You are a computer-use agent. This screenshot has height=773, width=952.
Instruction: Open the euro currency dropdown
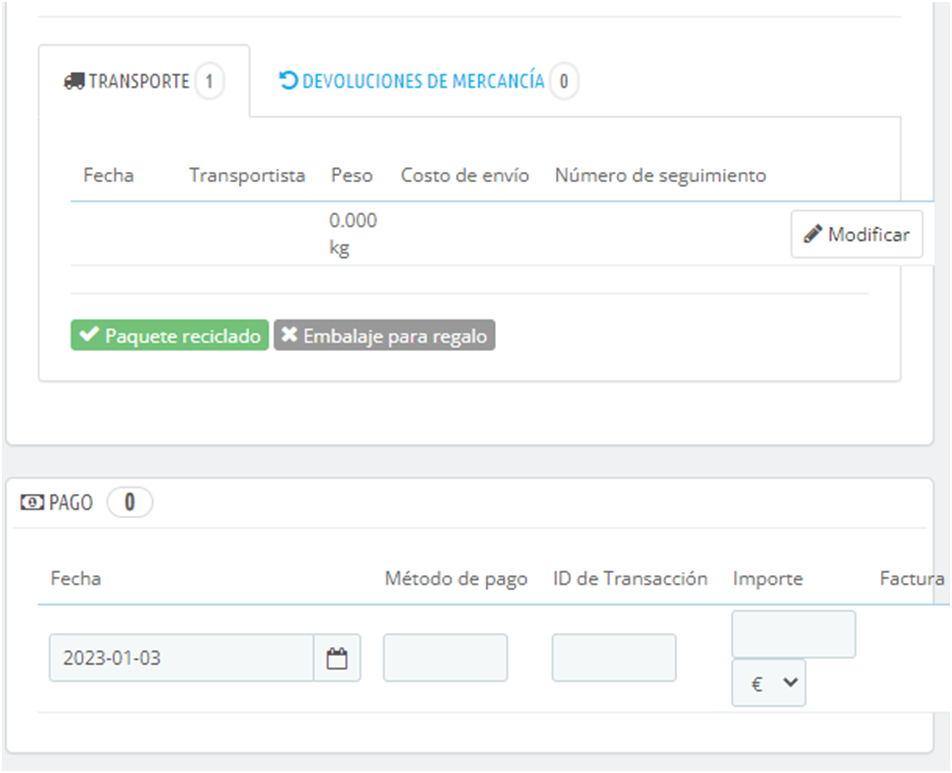click(x=769, y=683)
